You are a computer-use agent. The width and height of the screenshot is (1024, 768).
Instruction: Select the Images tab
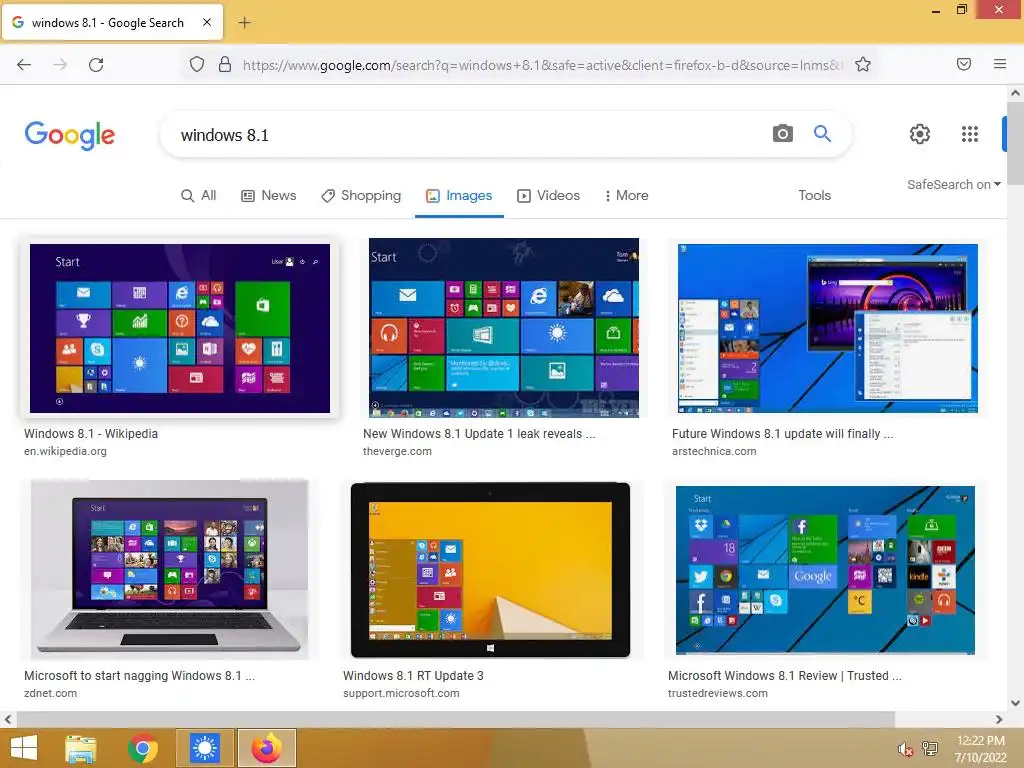pos(459,195)
